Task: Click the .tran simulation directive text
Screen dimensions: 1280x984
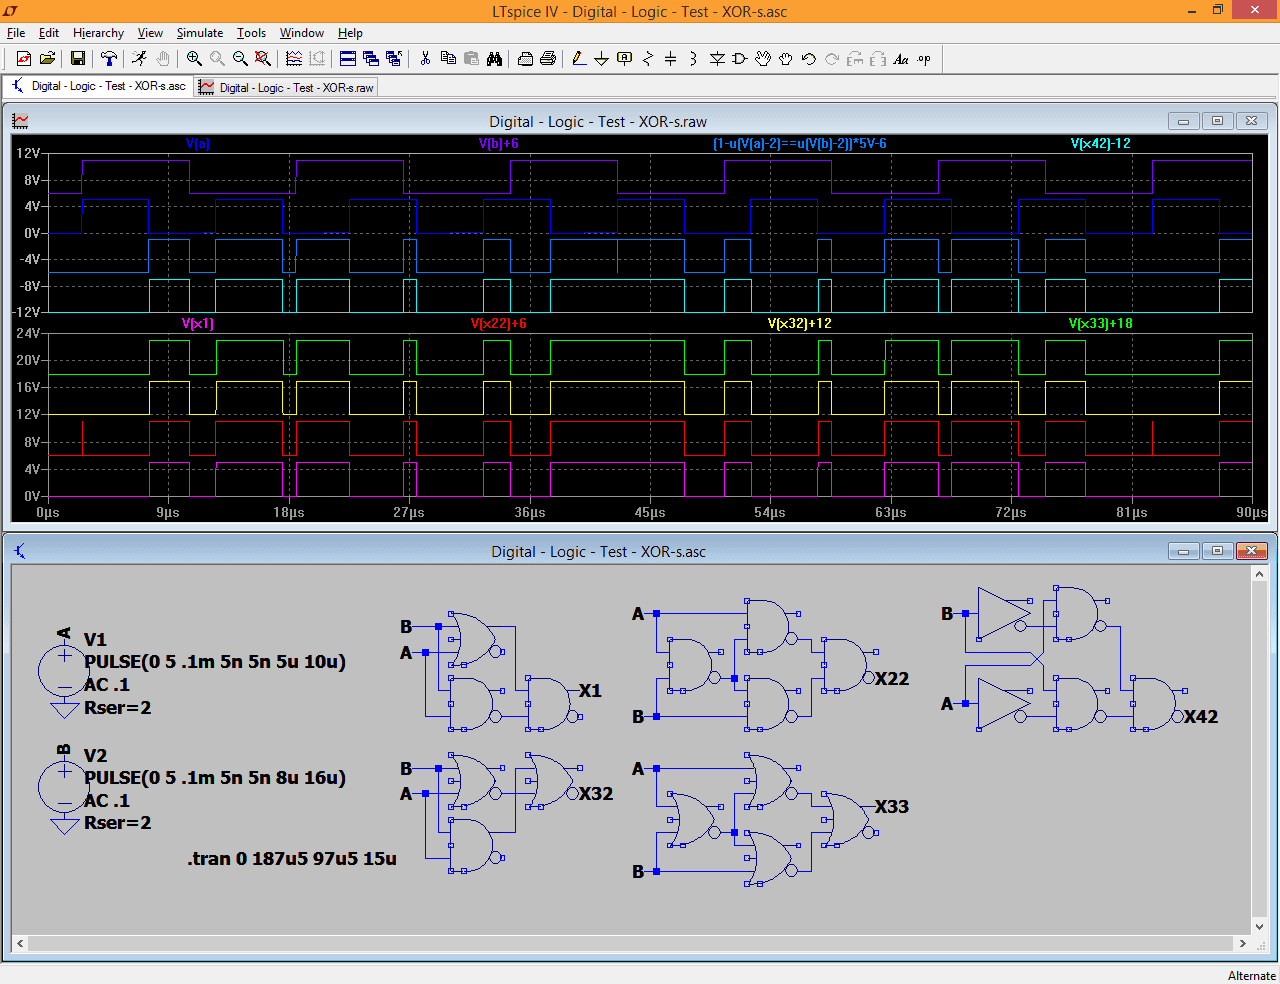Action: coord(291,858)
